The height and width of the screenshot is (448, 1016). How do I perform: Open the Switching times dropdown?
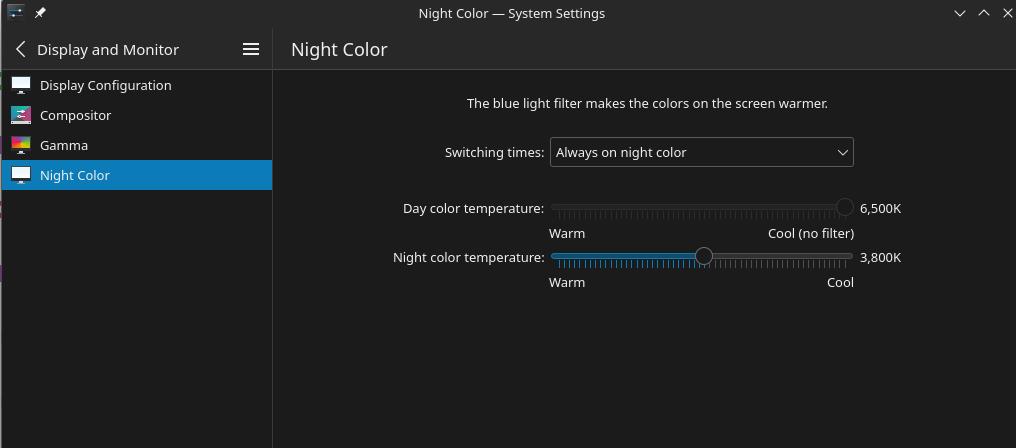click(x=701, y=153)
